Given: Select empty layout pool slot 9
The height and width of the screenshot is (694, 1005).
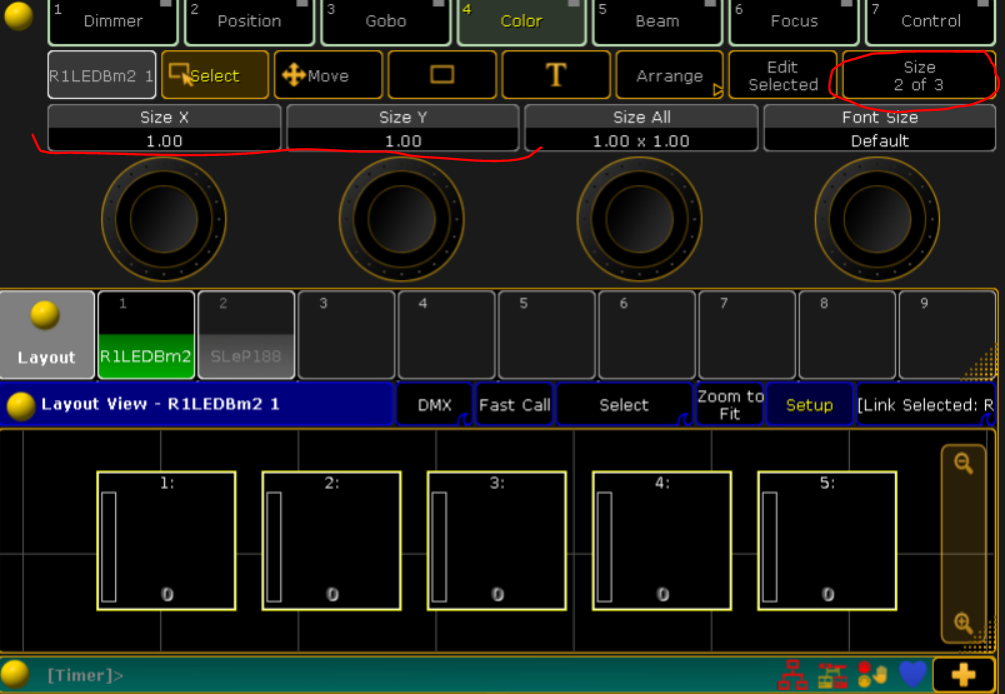Looking at the screenshot, I should point(947,335).
